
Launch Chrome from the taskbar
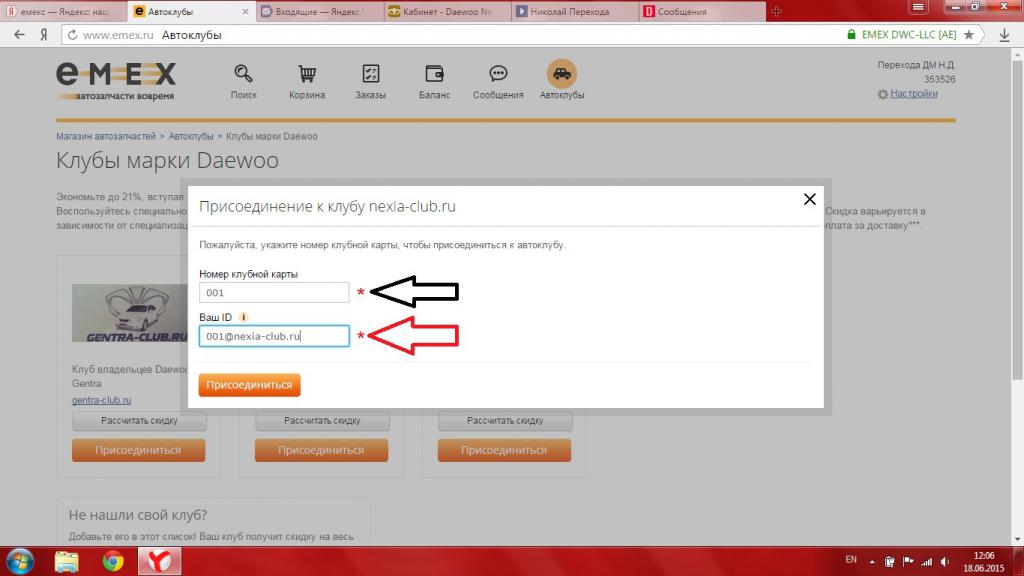point(113,561)
